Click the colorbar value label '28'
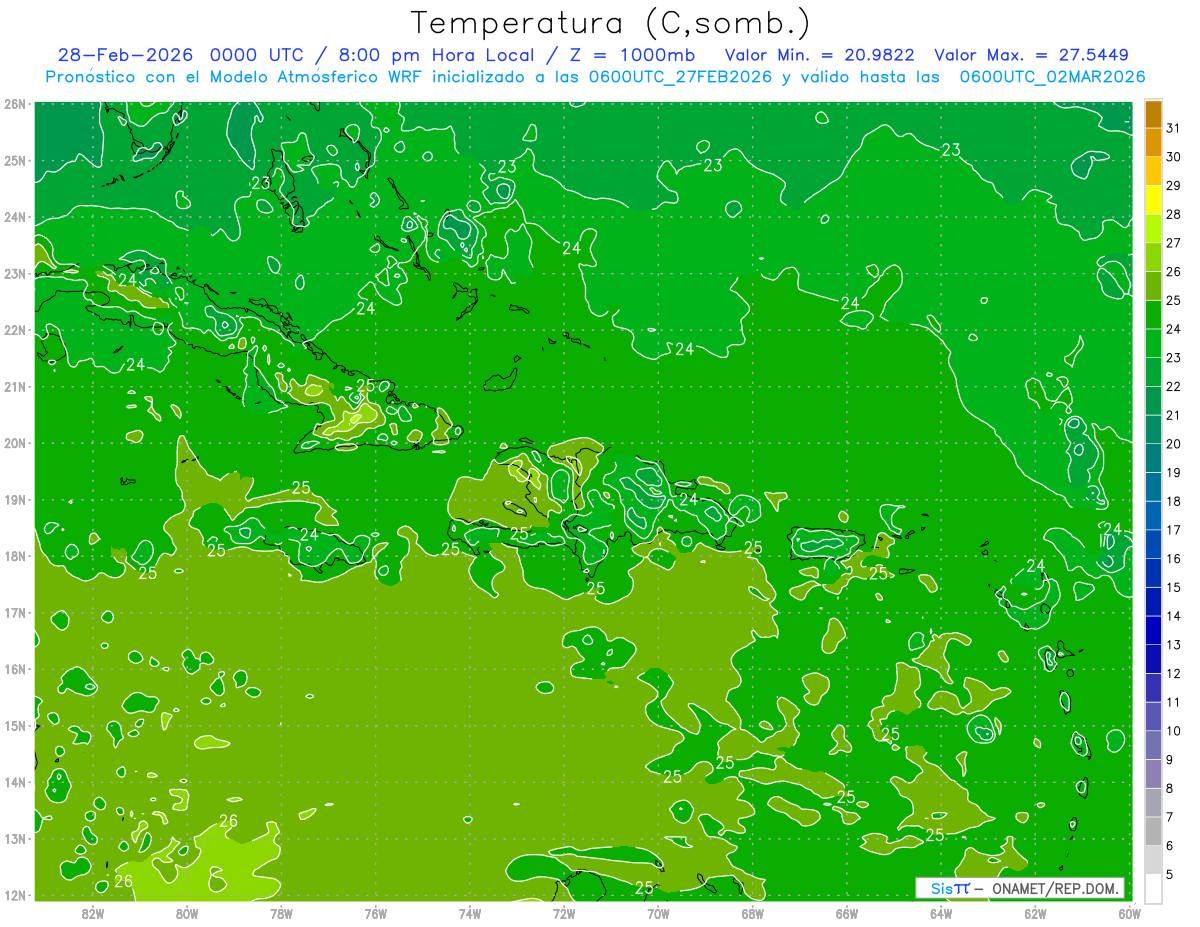Image resolution: width=1200 pixels, height=927 pixels. coord(1173,214)
